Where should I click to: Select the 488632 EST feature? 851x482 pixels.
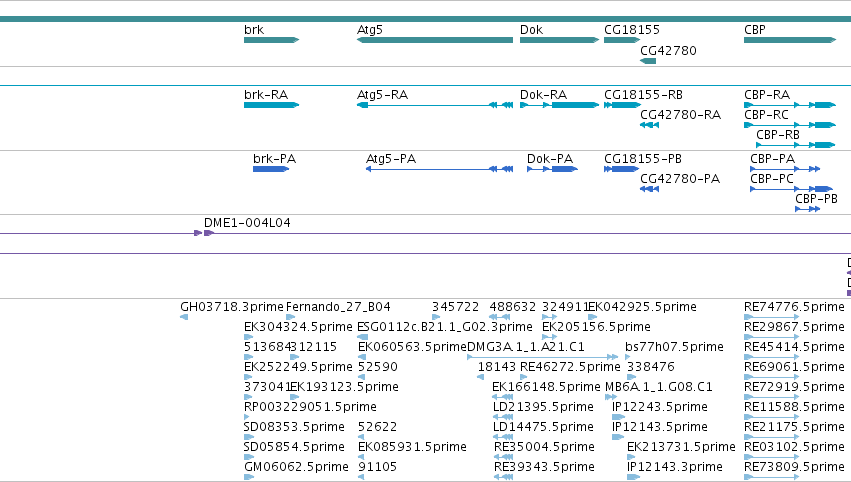[499, 317]
